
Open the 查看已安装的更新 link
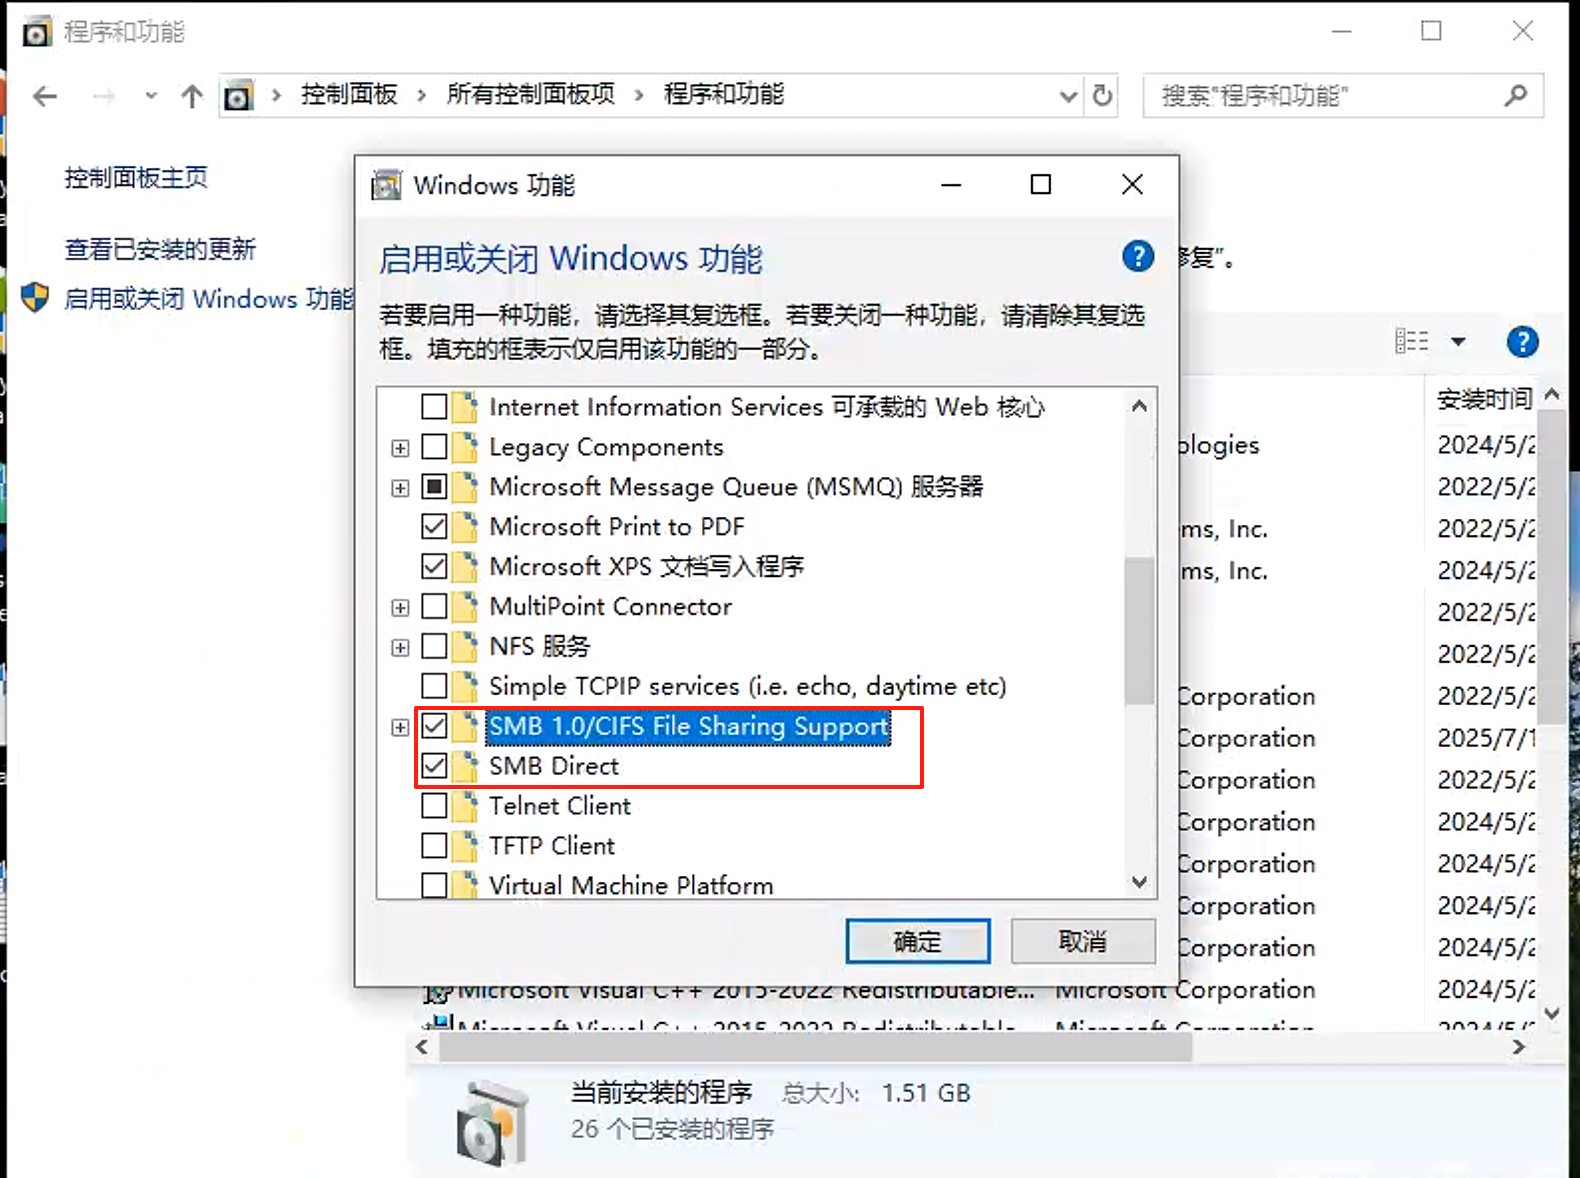tap(160, 249)
